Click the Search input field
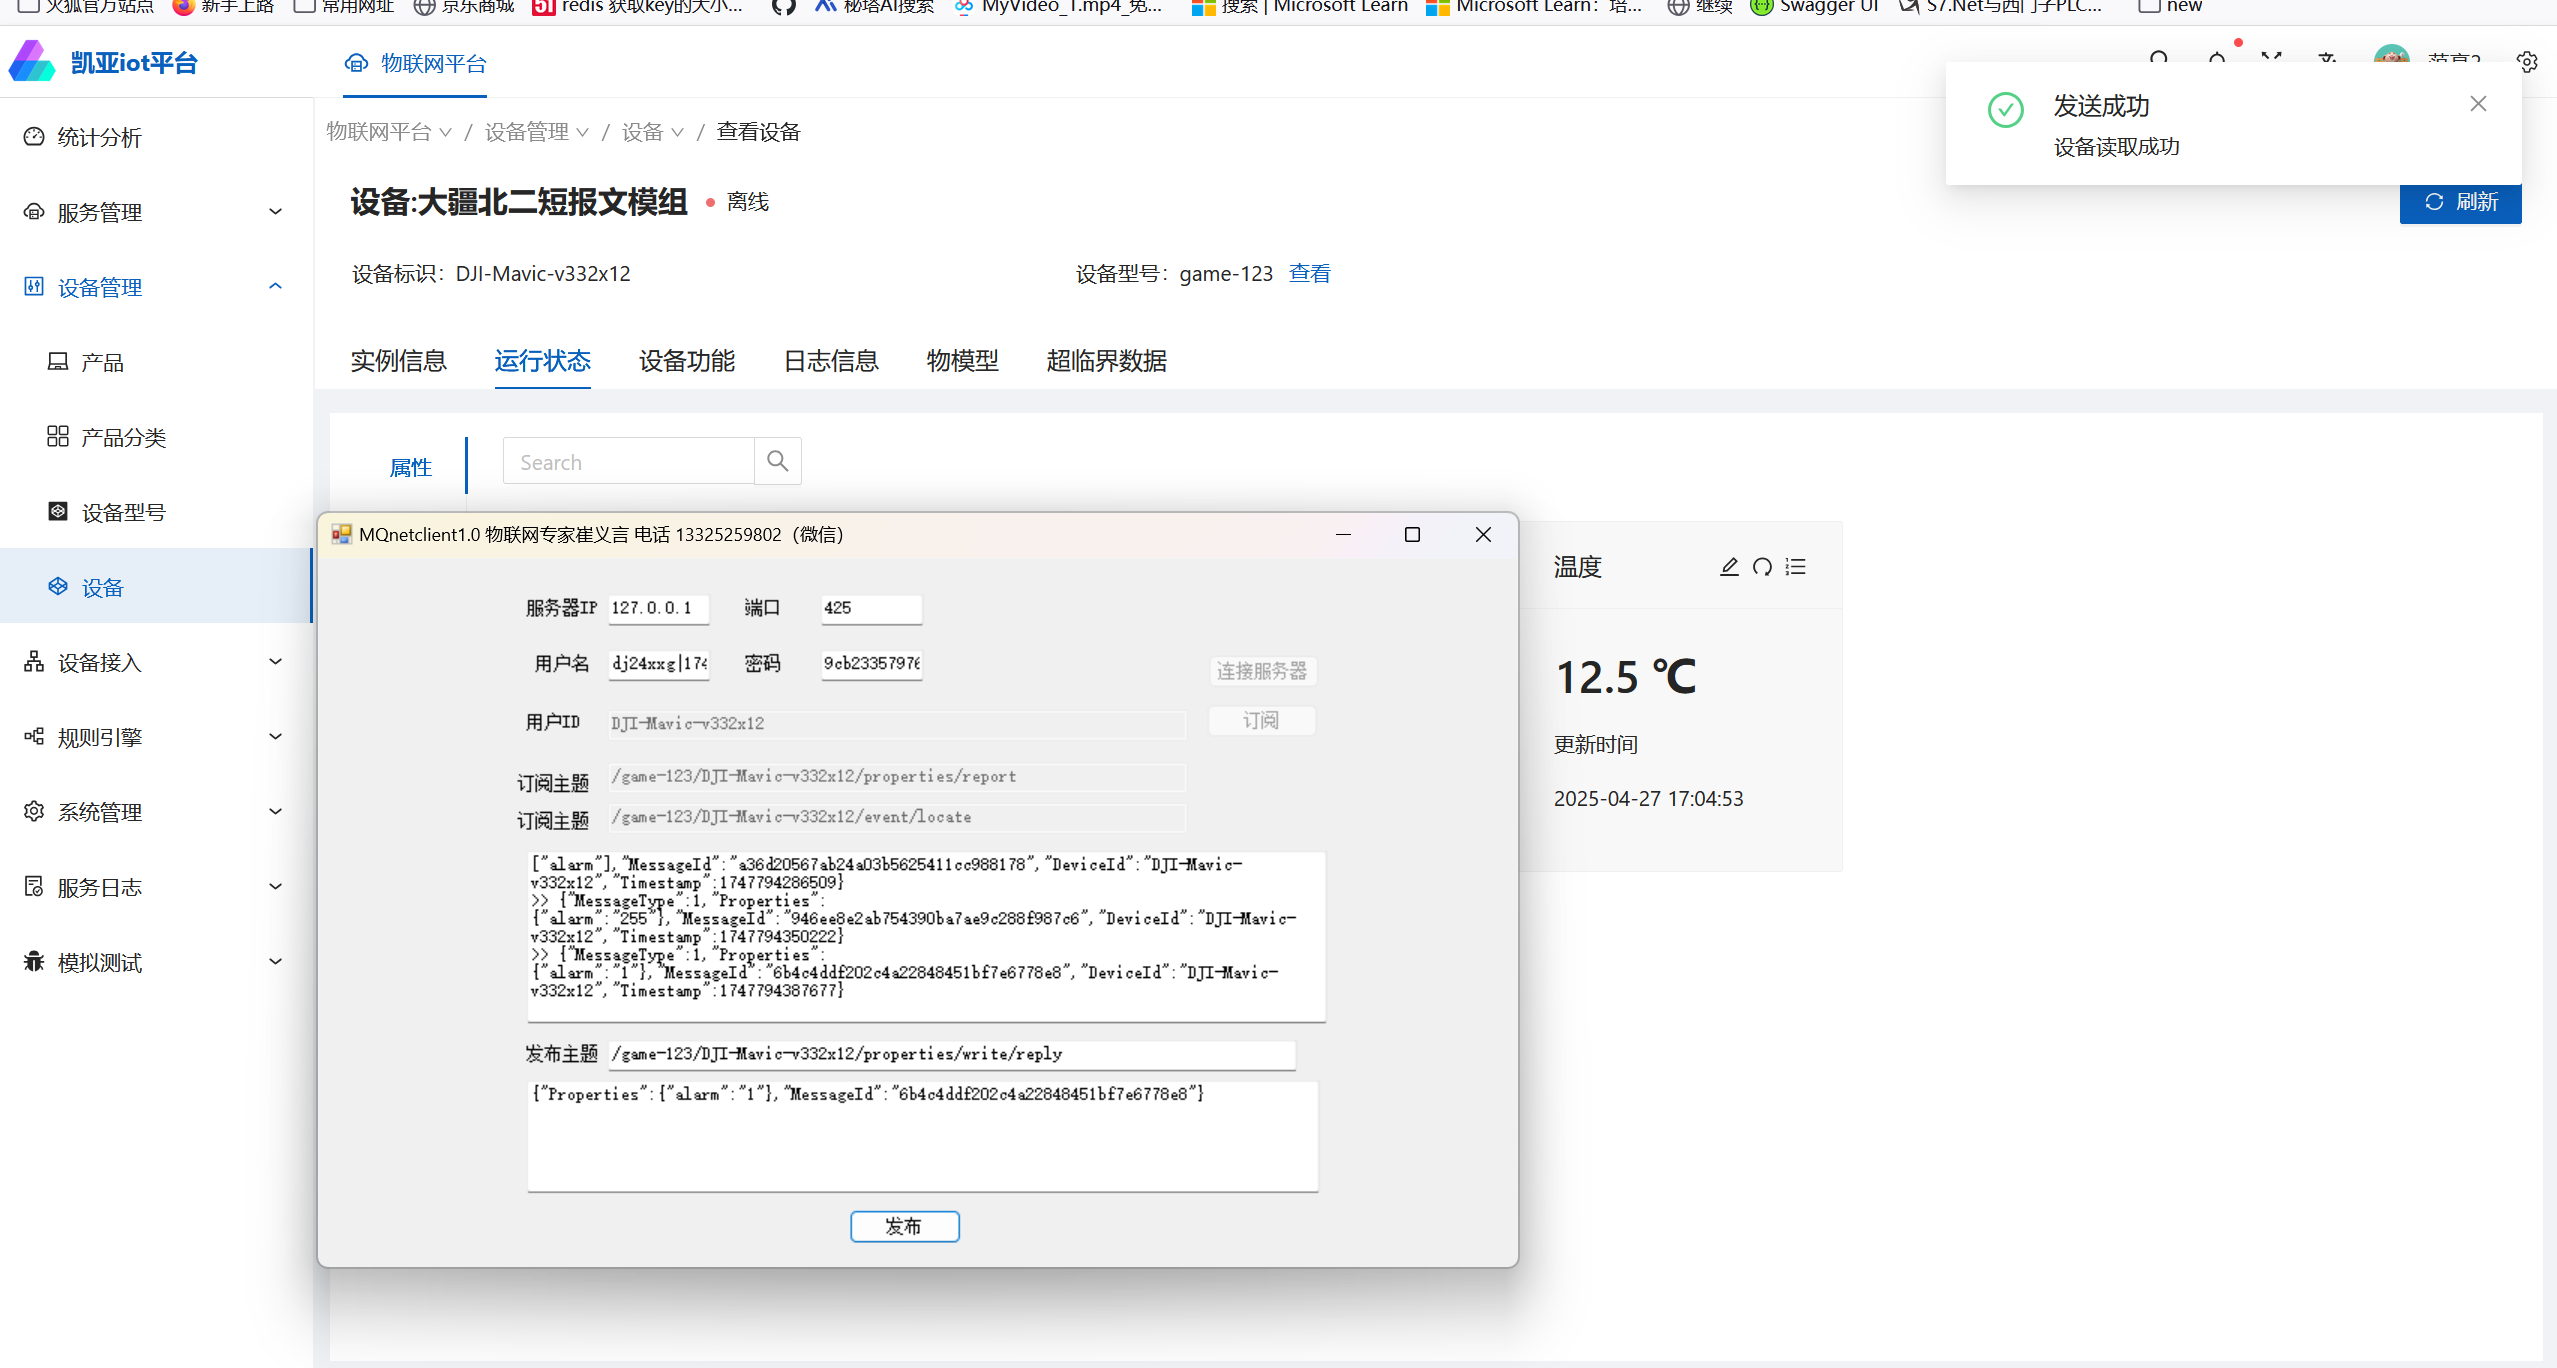The height and width of the screenshot is (1368, 2557). coord(628,462)
